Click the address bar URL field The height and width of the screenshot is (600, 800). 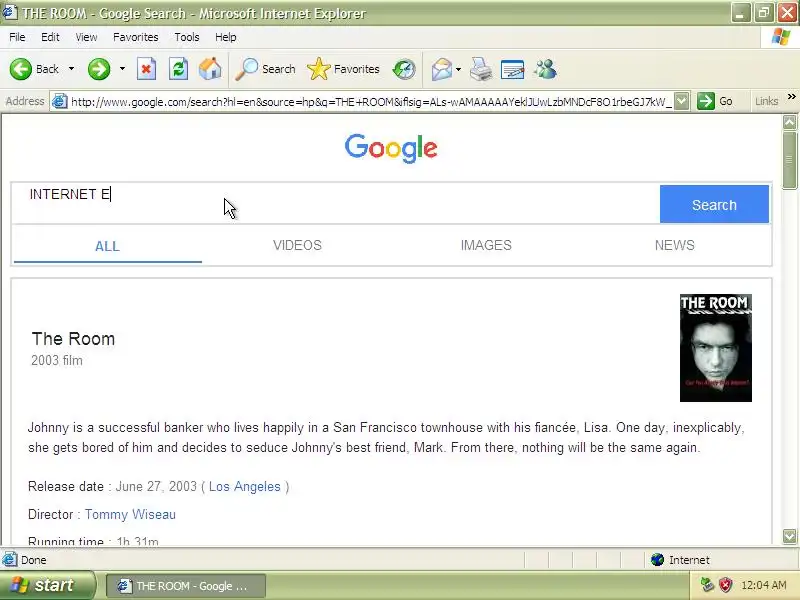(x=371, y=102)
